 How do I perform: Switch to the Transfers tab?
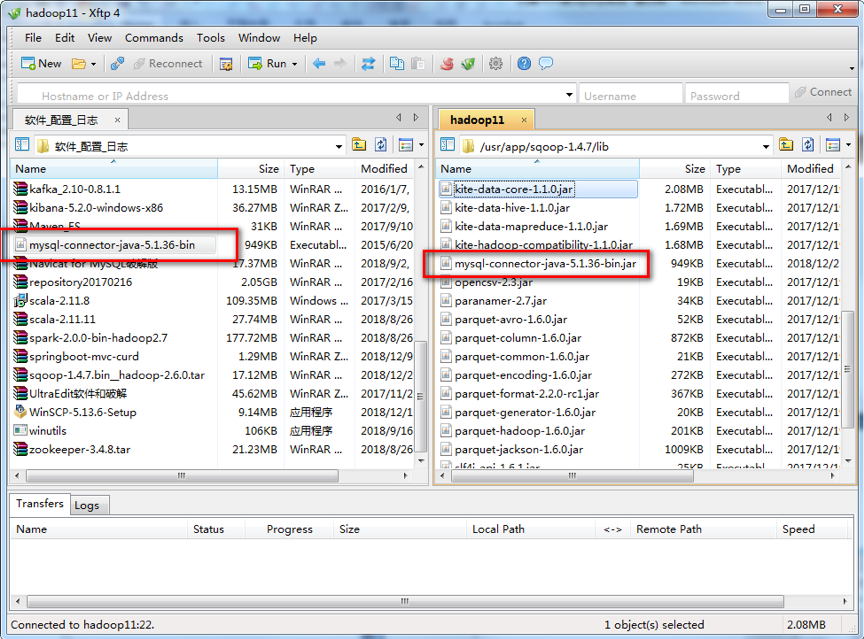40,503
